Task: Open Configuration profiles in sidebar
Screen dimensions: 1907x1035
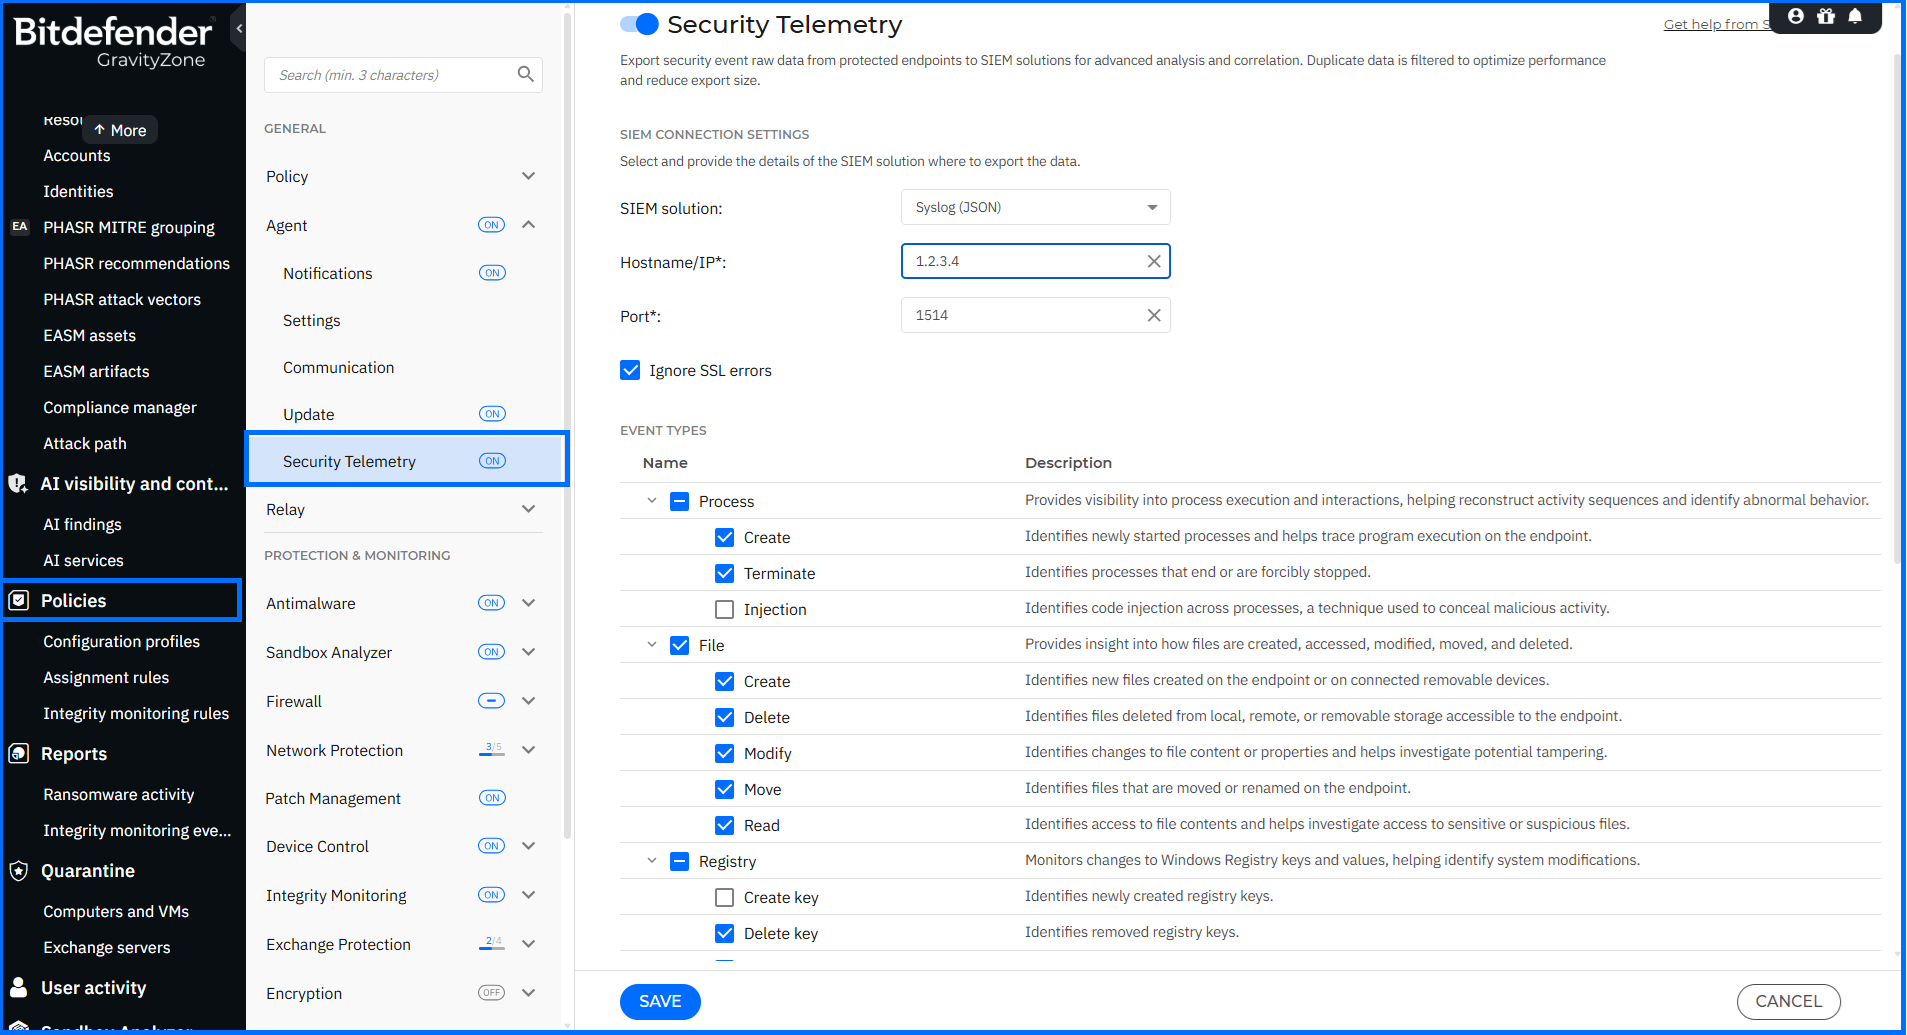Action: (x=121, y=641)
